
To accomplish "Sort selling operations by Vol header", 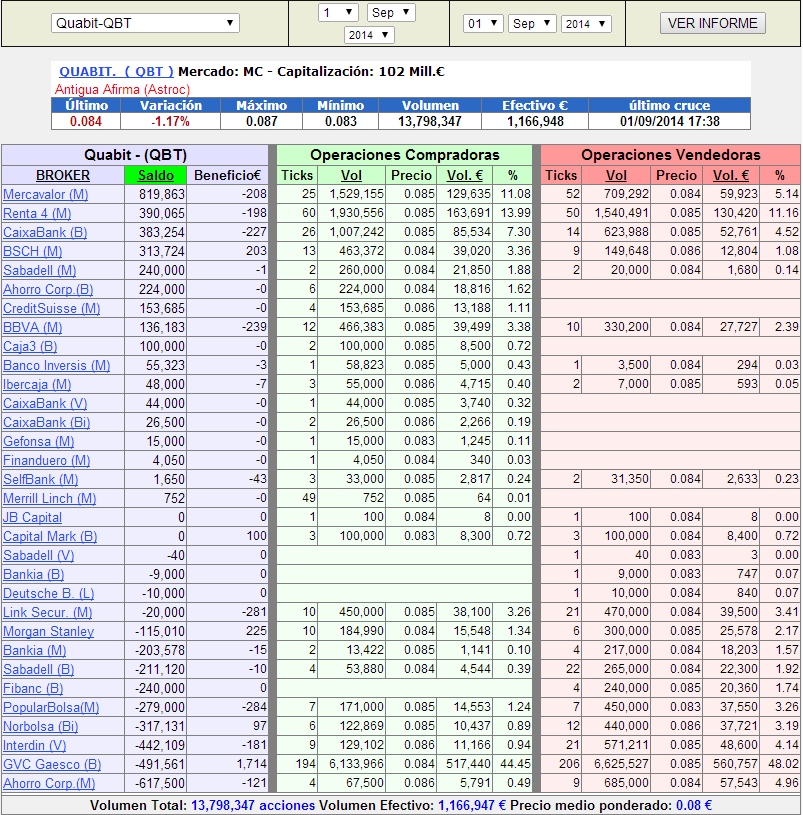I will (x=616, y=175).
